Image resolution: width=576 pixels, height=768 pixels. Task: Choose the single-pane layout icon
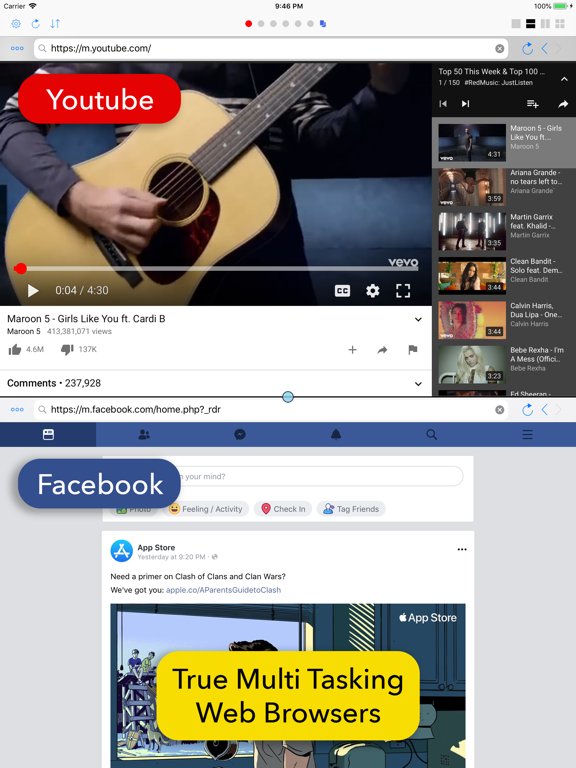pos(516,24)
